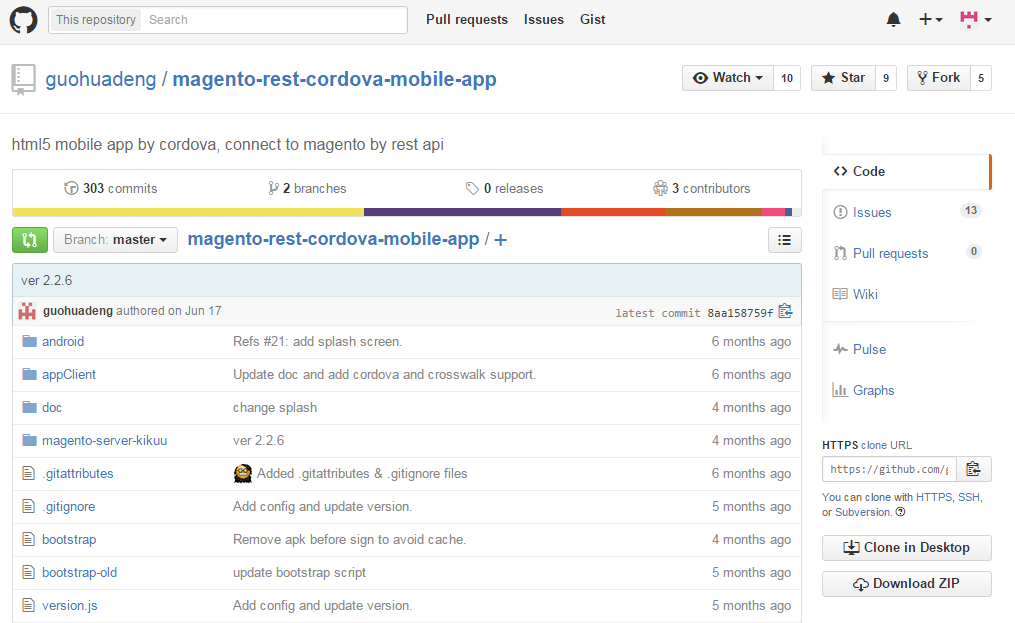Viewport: 1015px width, 623px height.
Task: Switch clone protocol to SSH
Action: 968,497
